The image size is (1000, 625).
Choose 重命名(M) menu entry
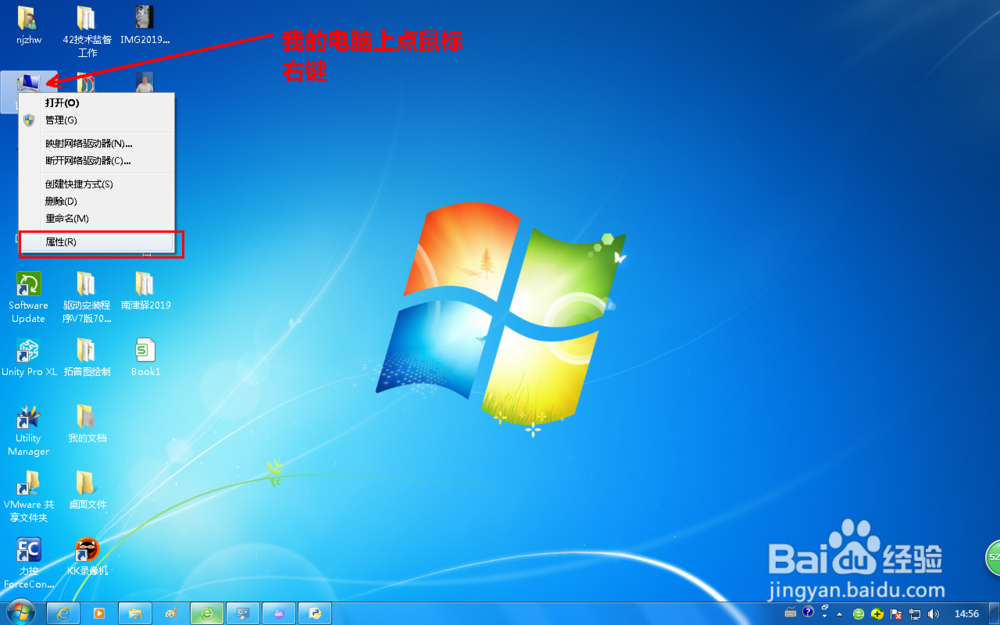(97, 219)
